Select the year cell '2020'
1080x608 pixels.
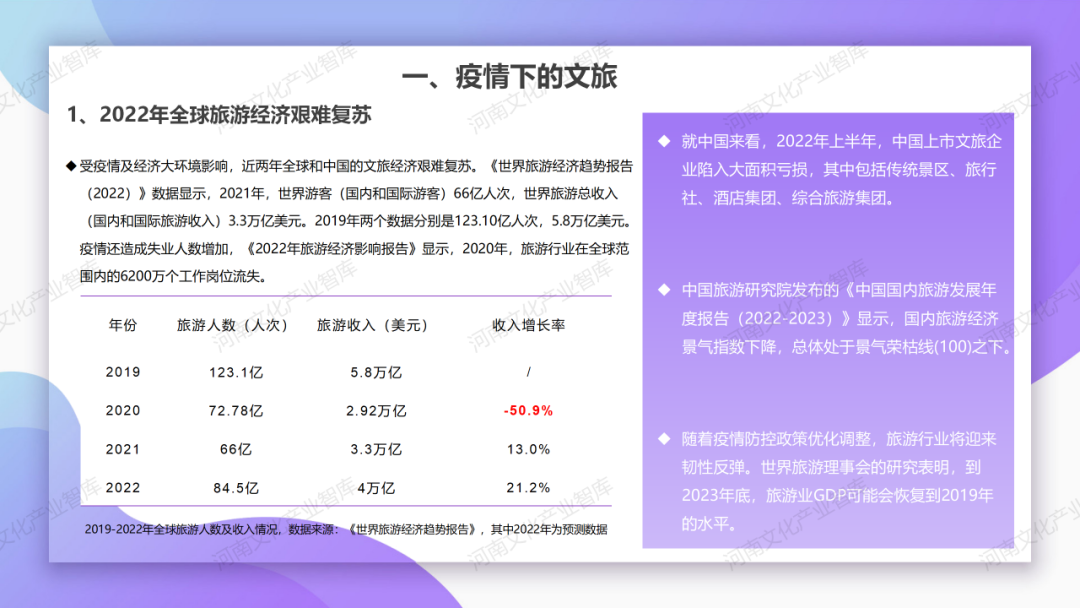[123, 410]
